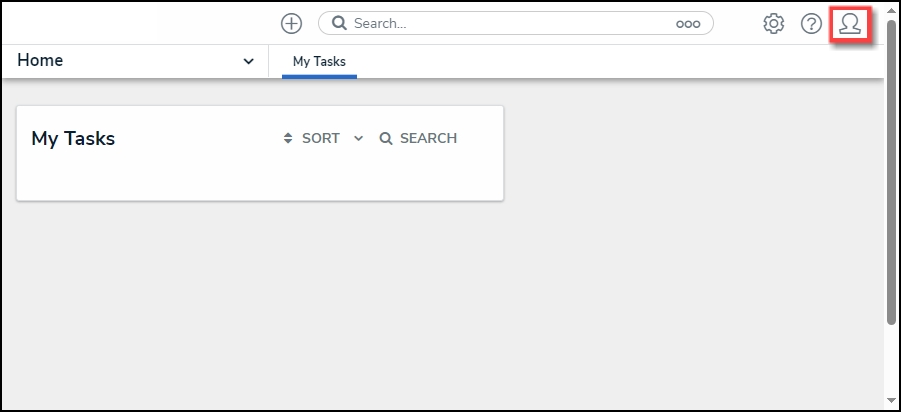Open the user profile icon

pos(850,23)
